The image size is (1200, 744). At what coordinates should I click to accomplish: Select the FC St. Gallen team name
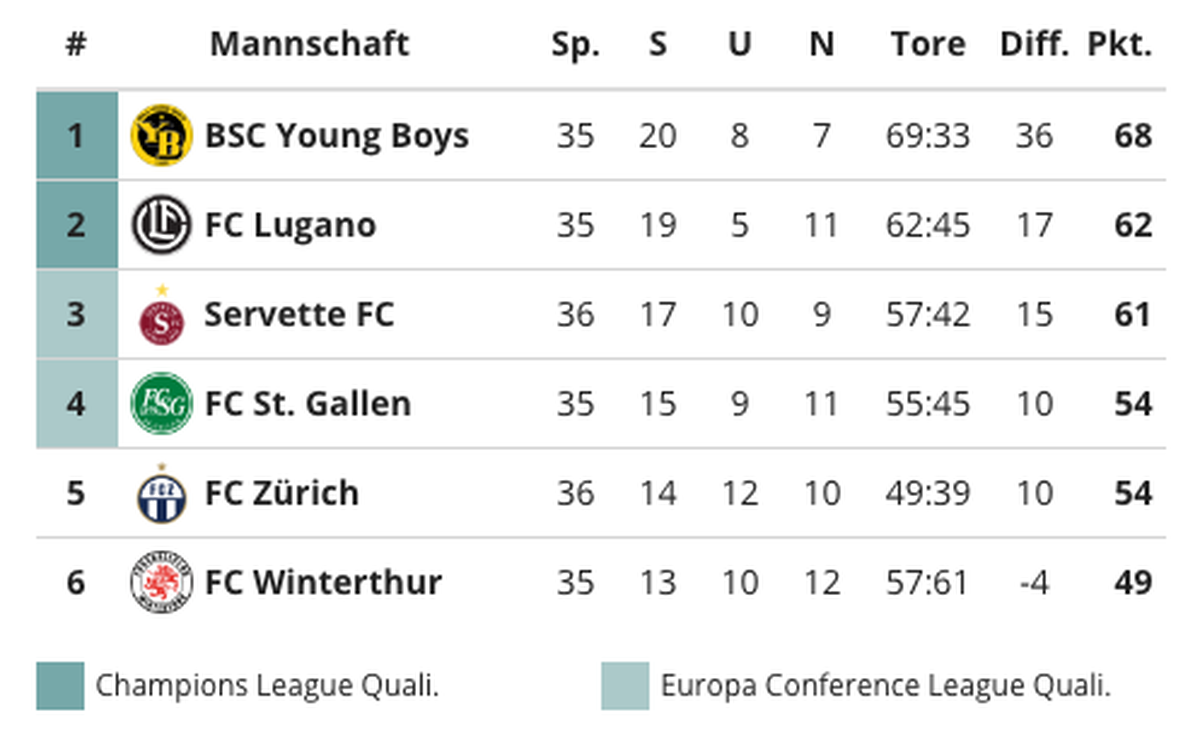click(308, 404)
